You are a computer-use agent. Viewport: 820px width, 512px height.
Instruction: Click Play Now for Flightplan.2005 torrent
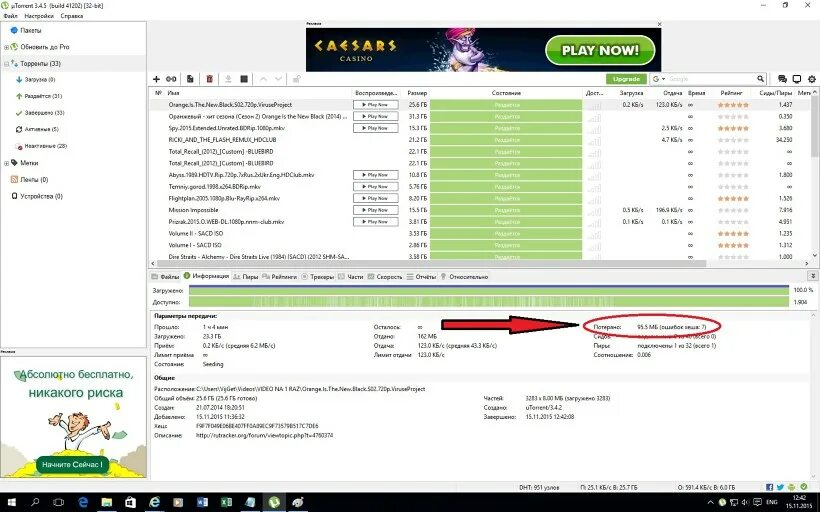(375, 198)
